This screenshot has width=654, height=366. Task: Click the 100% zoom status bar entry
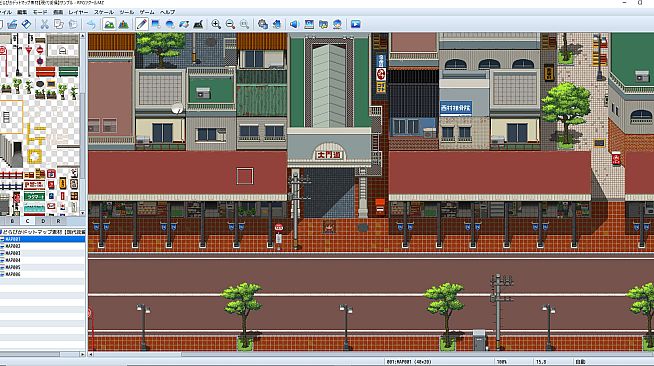coord(501,362)
